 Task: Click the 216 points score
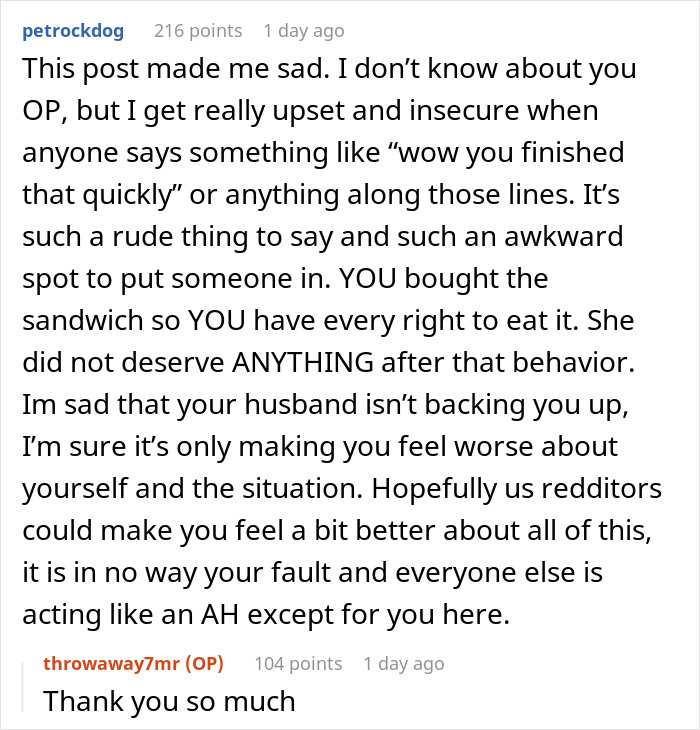tap(198, 31)
